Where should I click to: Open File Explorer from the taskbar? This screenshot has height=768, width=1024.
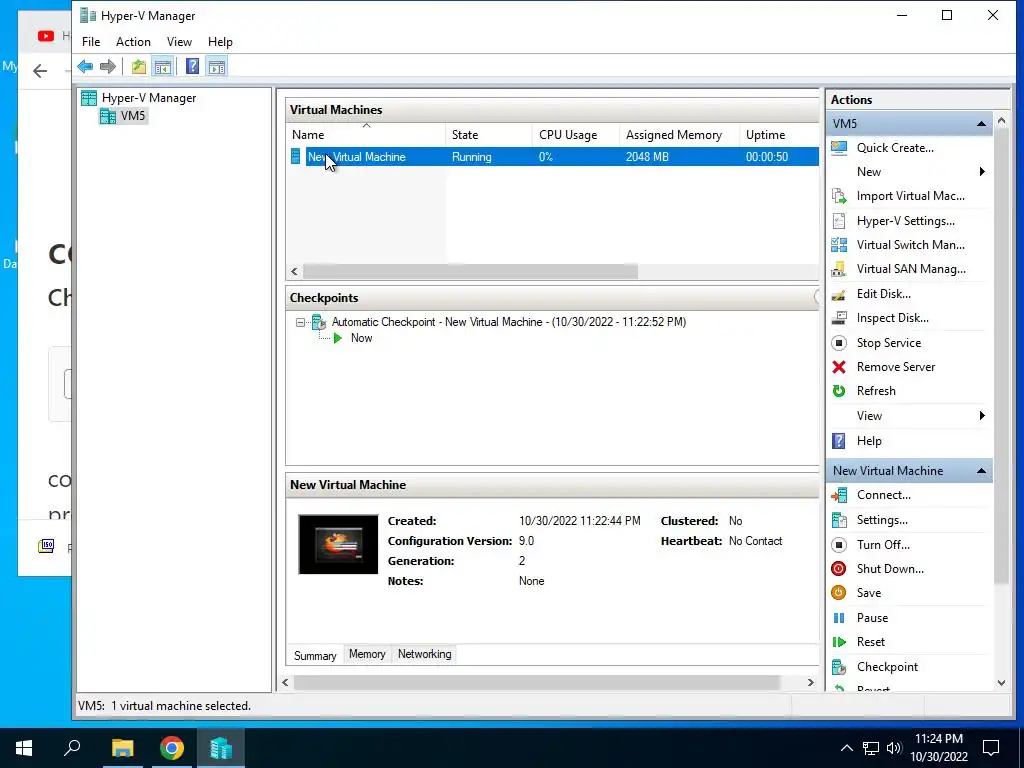pyautogui.click(x=122, y=748)
